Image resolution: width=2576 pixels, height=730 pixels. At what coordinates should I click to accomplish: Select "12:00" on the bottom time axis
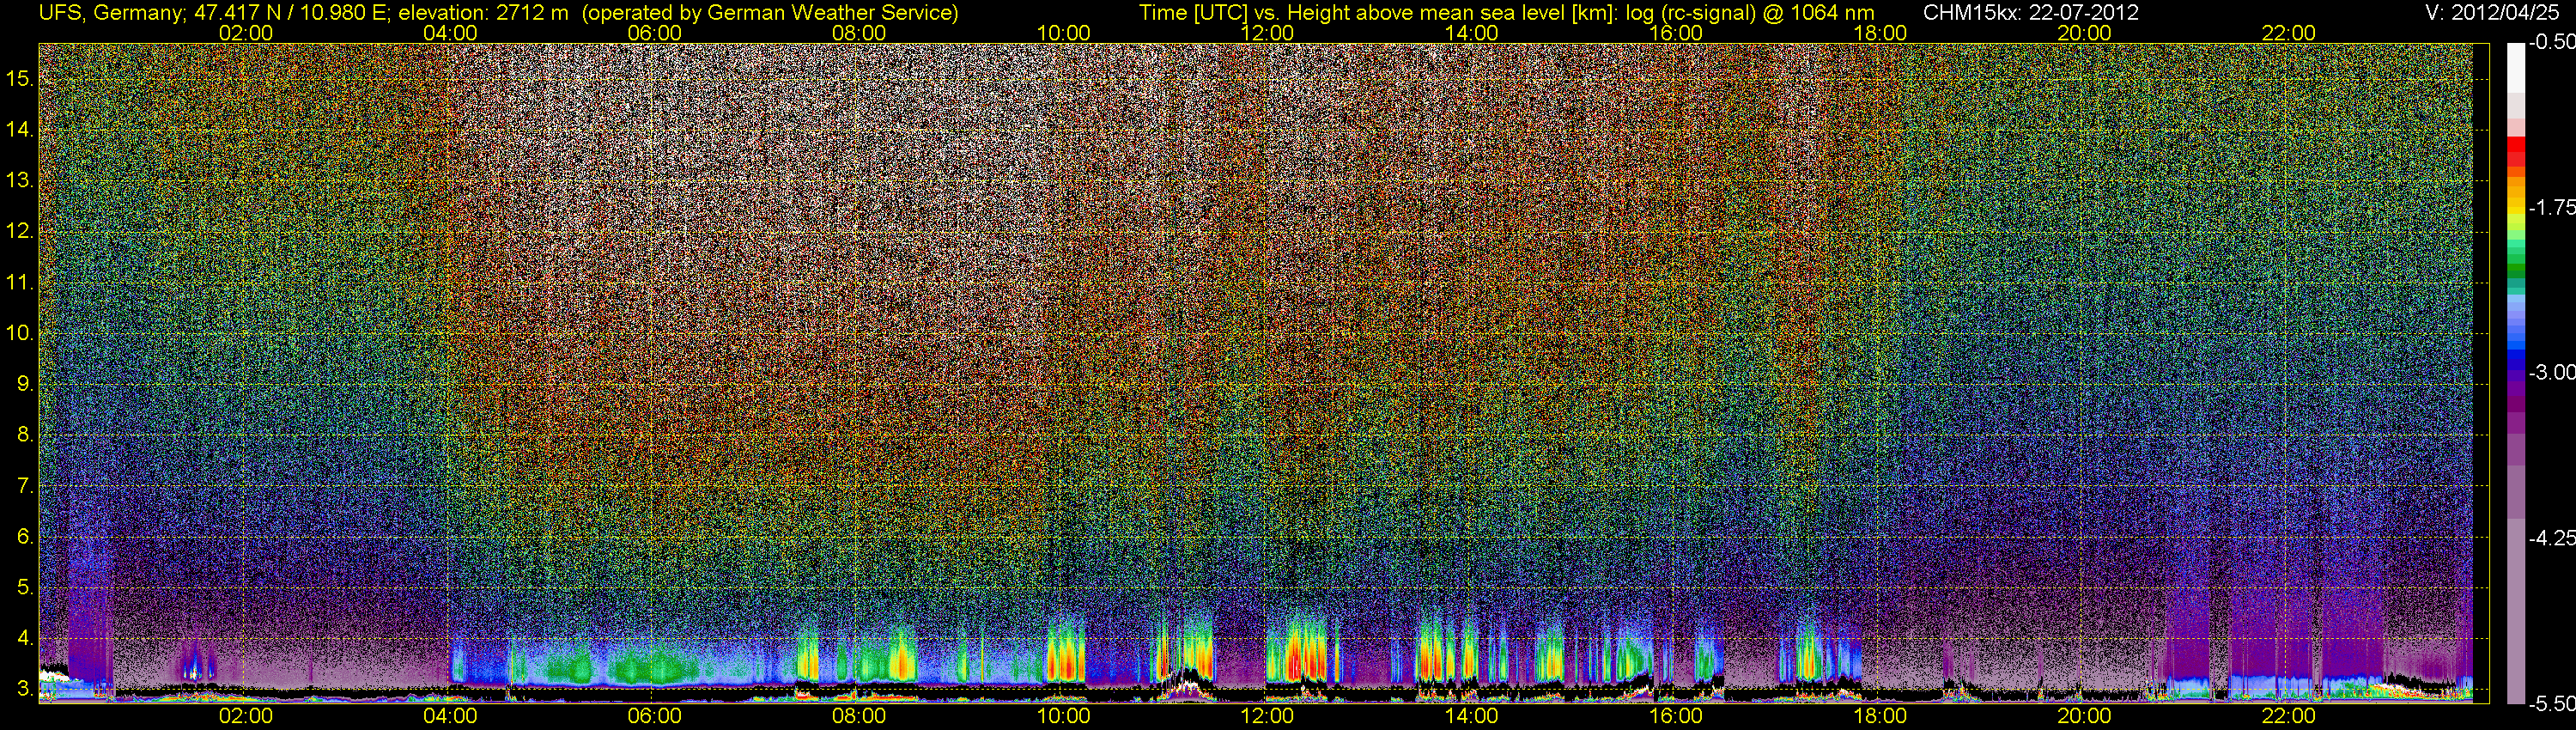1267,716
